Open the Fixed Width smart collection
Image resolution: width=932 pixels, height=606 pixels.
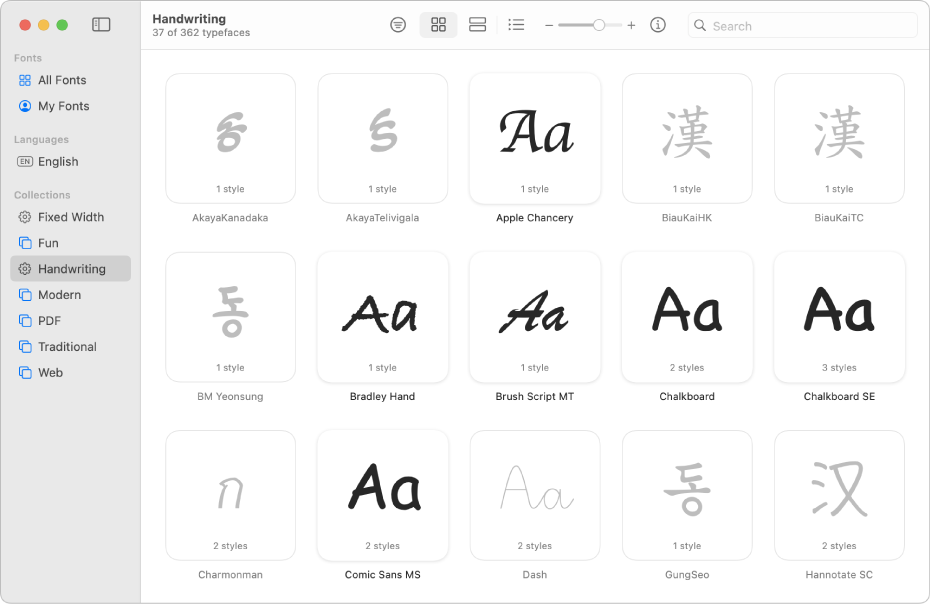click(x=70, y=217)
